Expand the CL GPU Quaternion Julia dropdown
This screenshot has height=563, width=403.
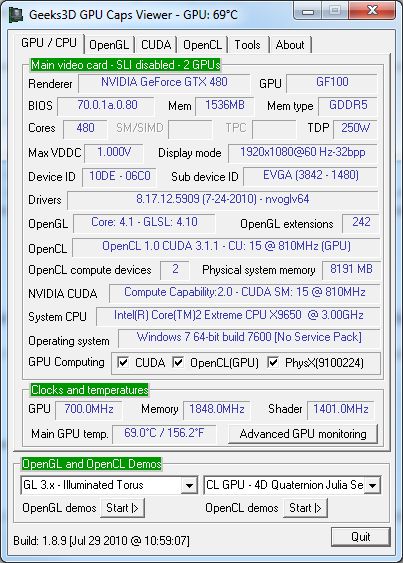tap(372, 485)
